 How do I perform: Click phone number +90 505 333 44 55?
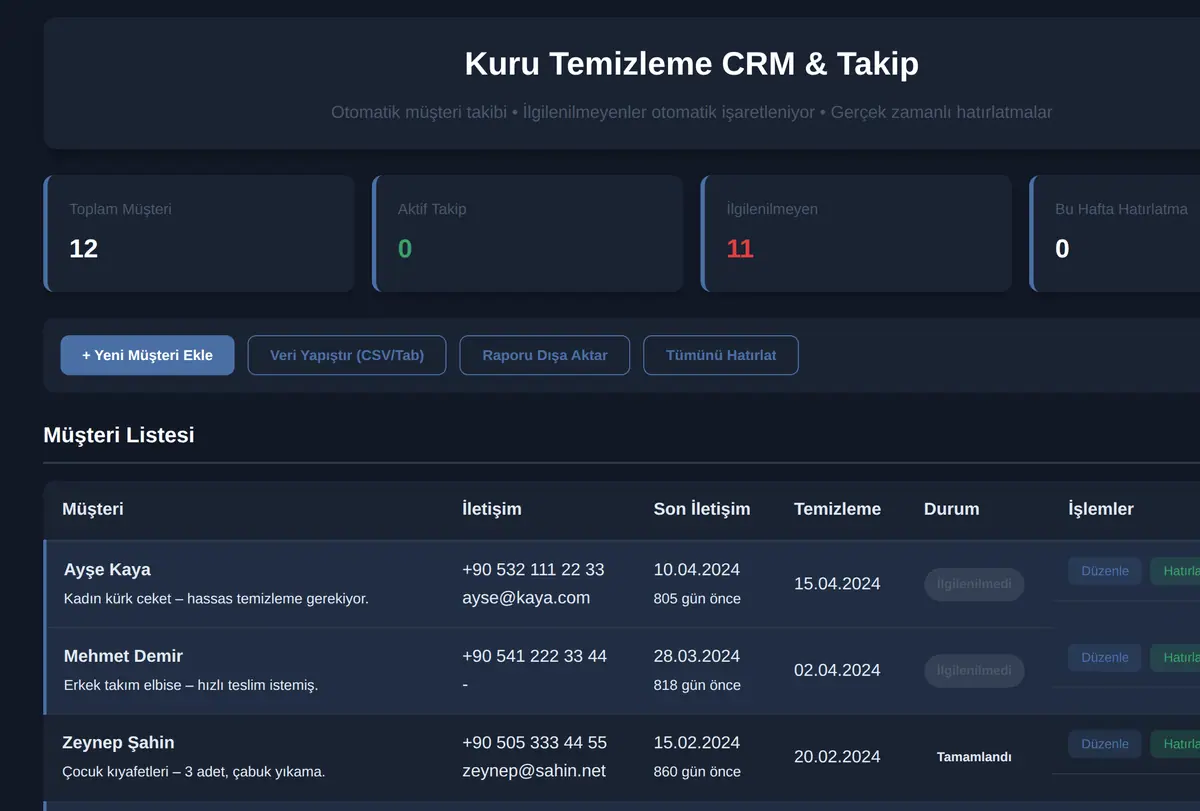pyautogui.click(x=534, y=743)
